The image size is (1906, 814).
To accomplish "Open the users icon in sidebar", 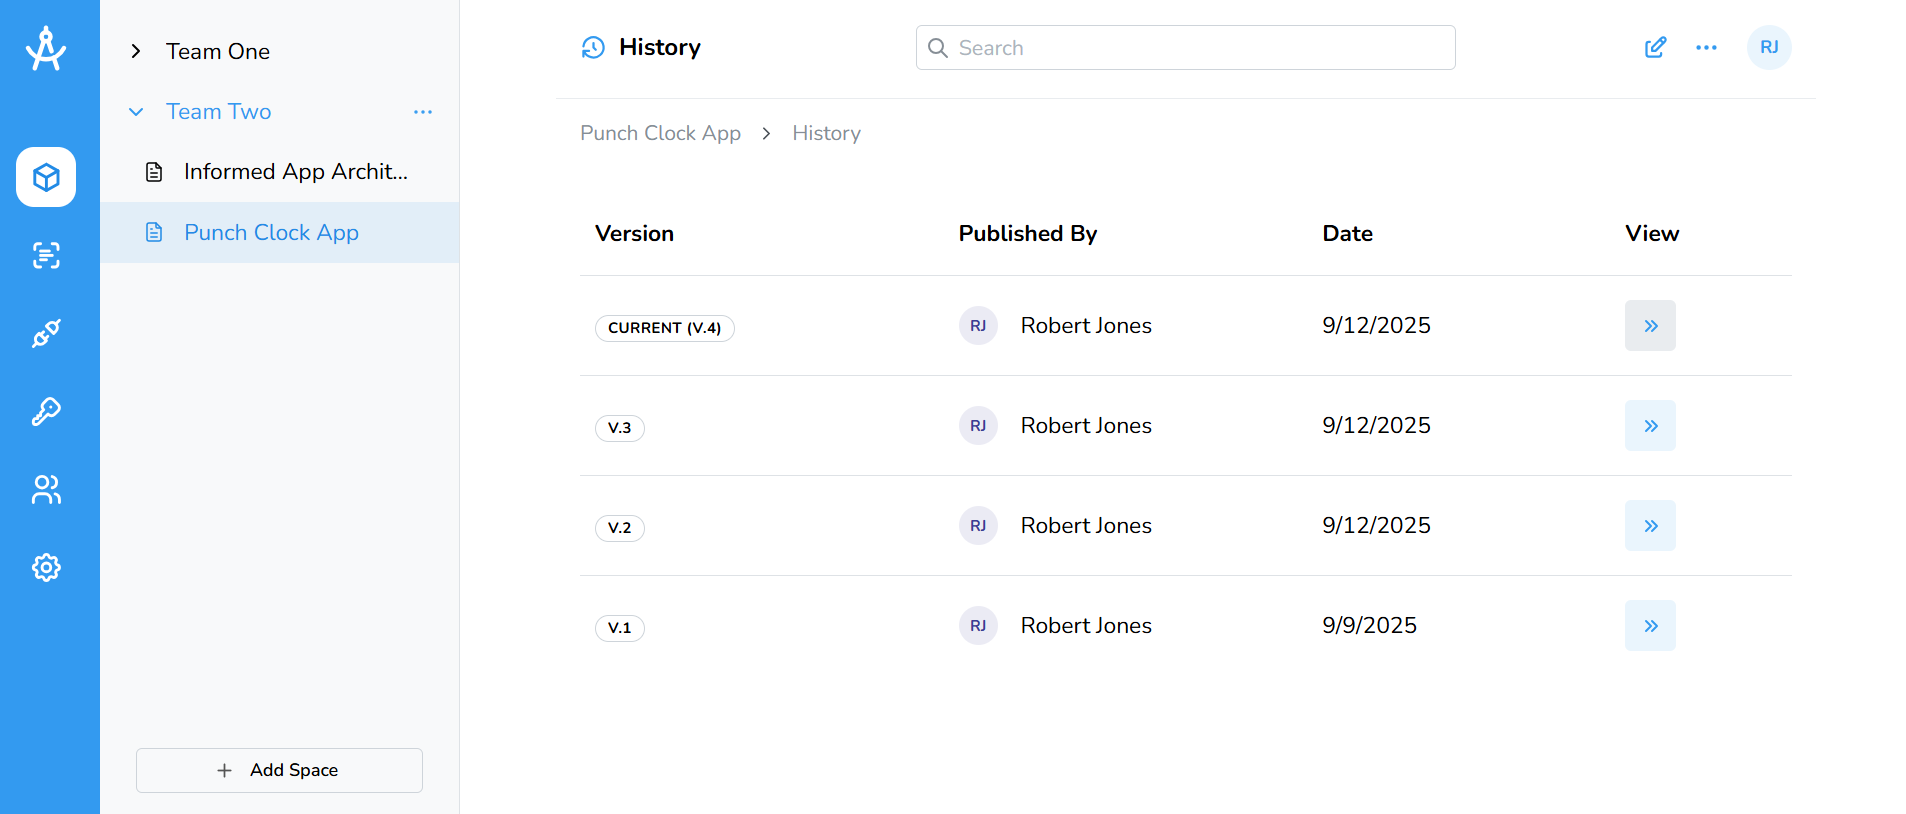I will [x=46, y=489].
